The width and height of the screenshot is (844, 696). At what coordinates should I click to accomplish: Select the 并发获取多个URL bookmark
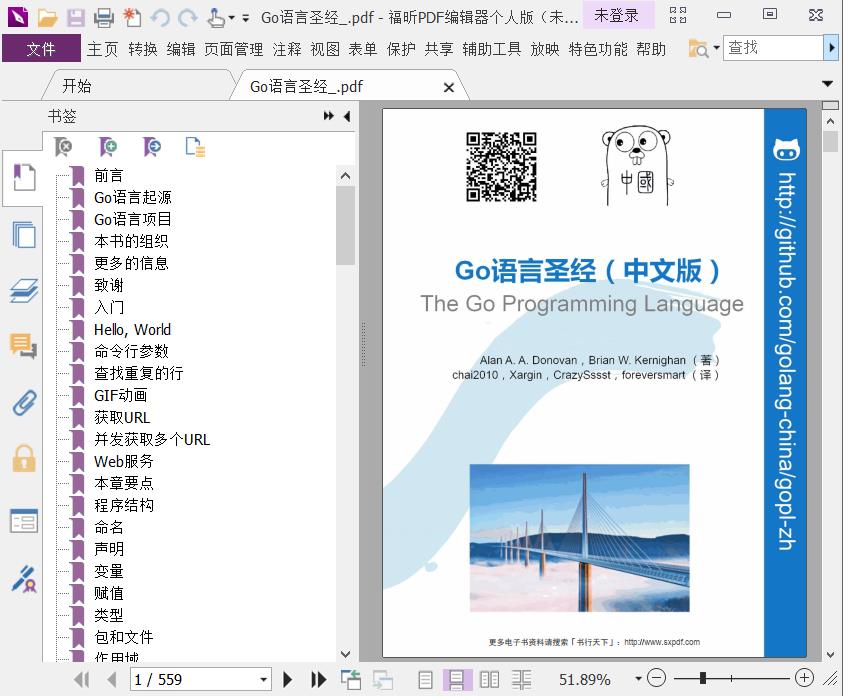point(152,439)
